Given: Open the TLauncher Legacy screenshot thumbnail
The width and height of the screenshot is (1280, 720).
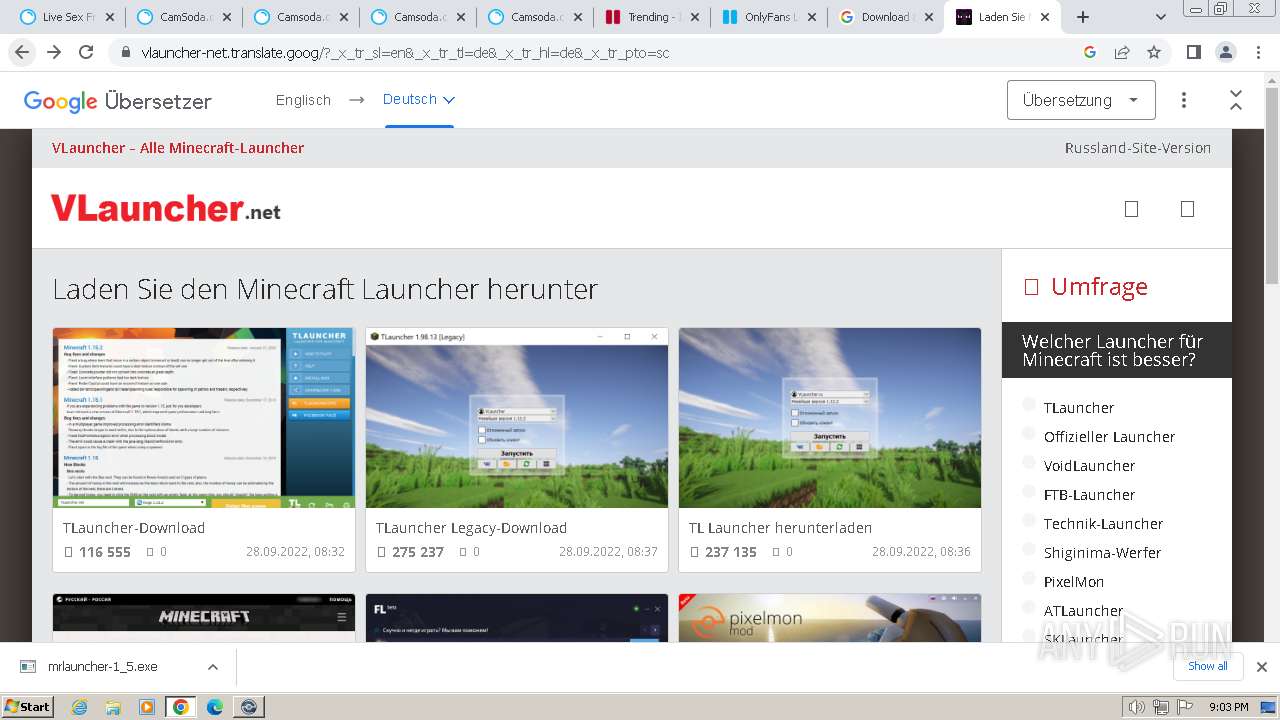Looking at the screenshot, I should click(517, 418).
